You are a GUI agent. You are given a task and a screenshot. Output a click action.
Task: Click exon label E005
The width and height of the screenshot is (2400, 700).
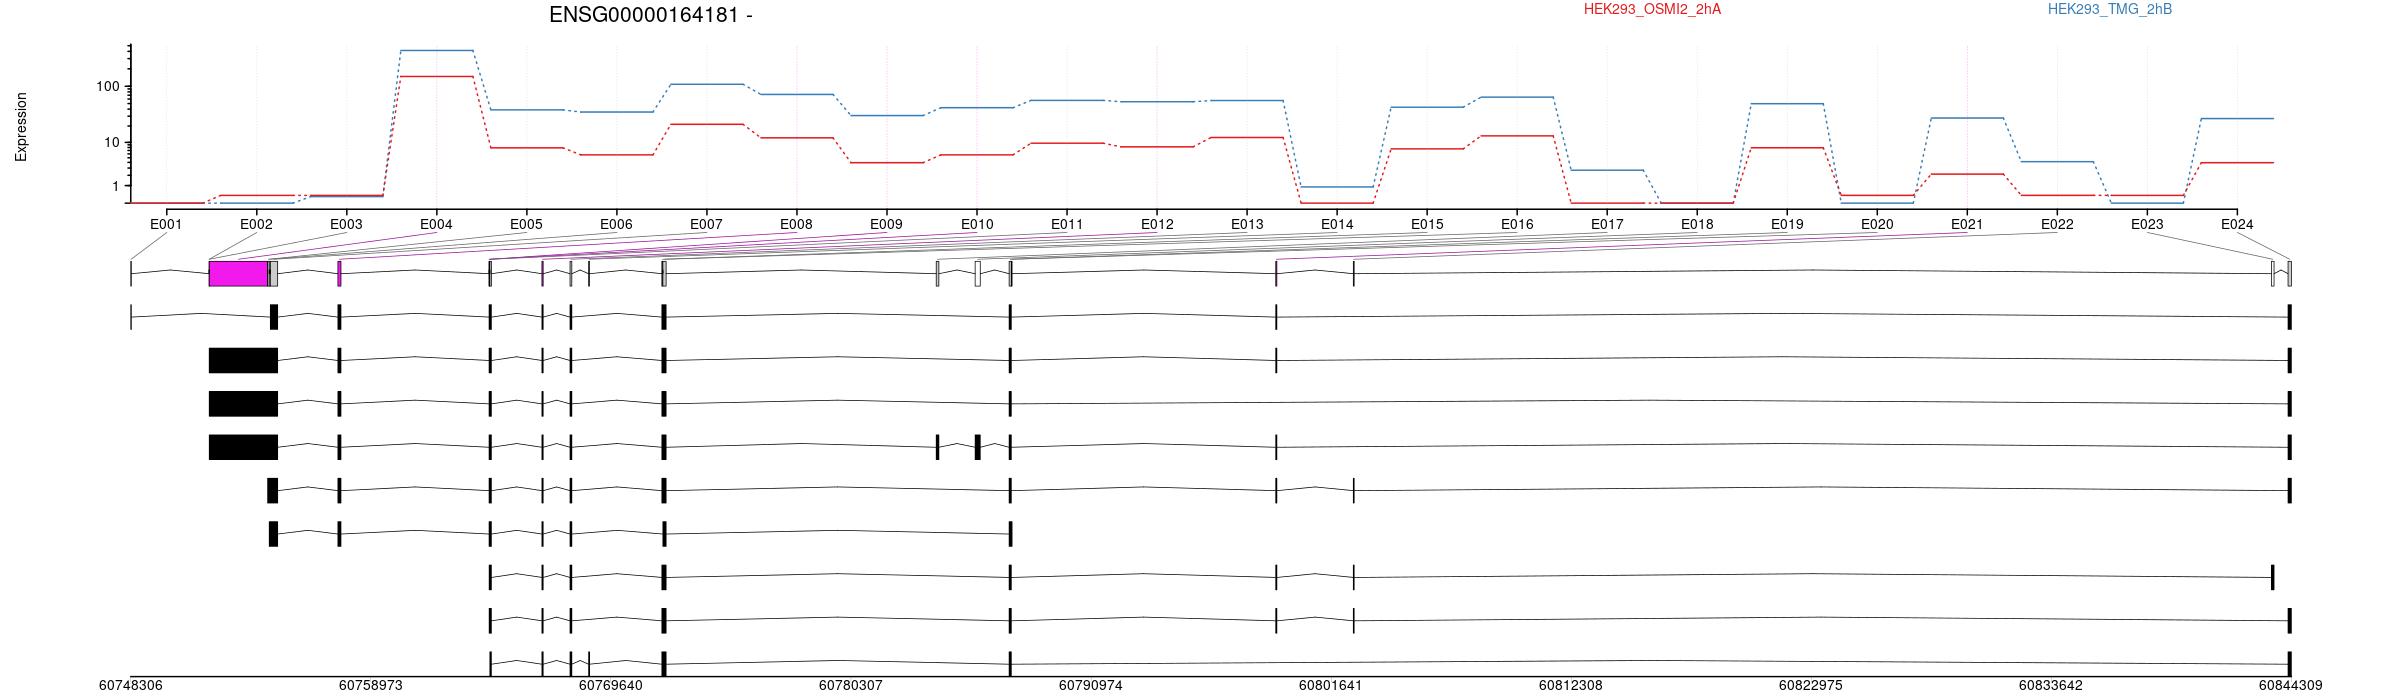pos(526,225)
